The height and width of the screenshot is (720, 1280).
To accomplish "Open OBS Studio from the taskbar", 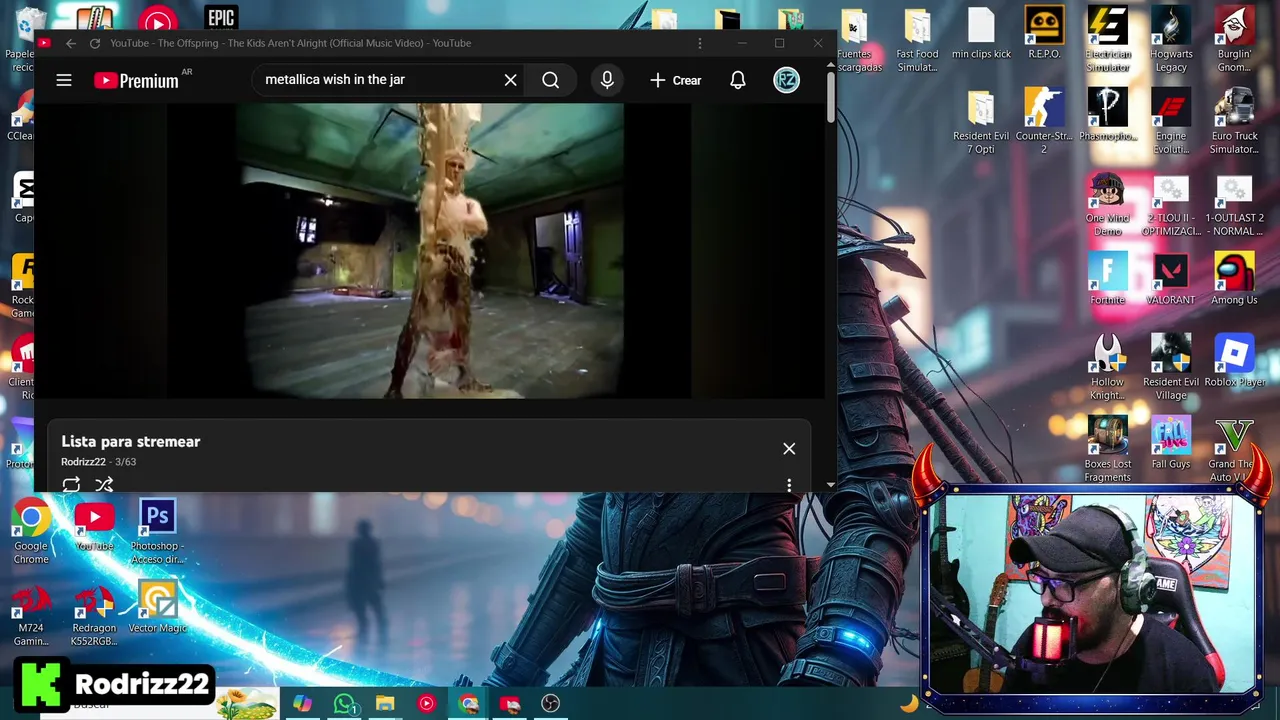I will [x=550, y=704].
